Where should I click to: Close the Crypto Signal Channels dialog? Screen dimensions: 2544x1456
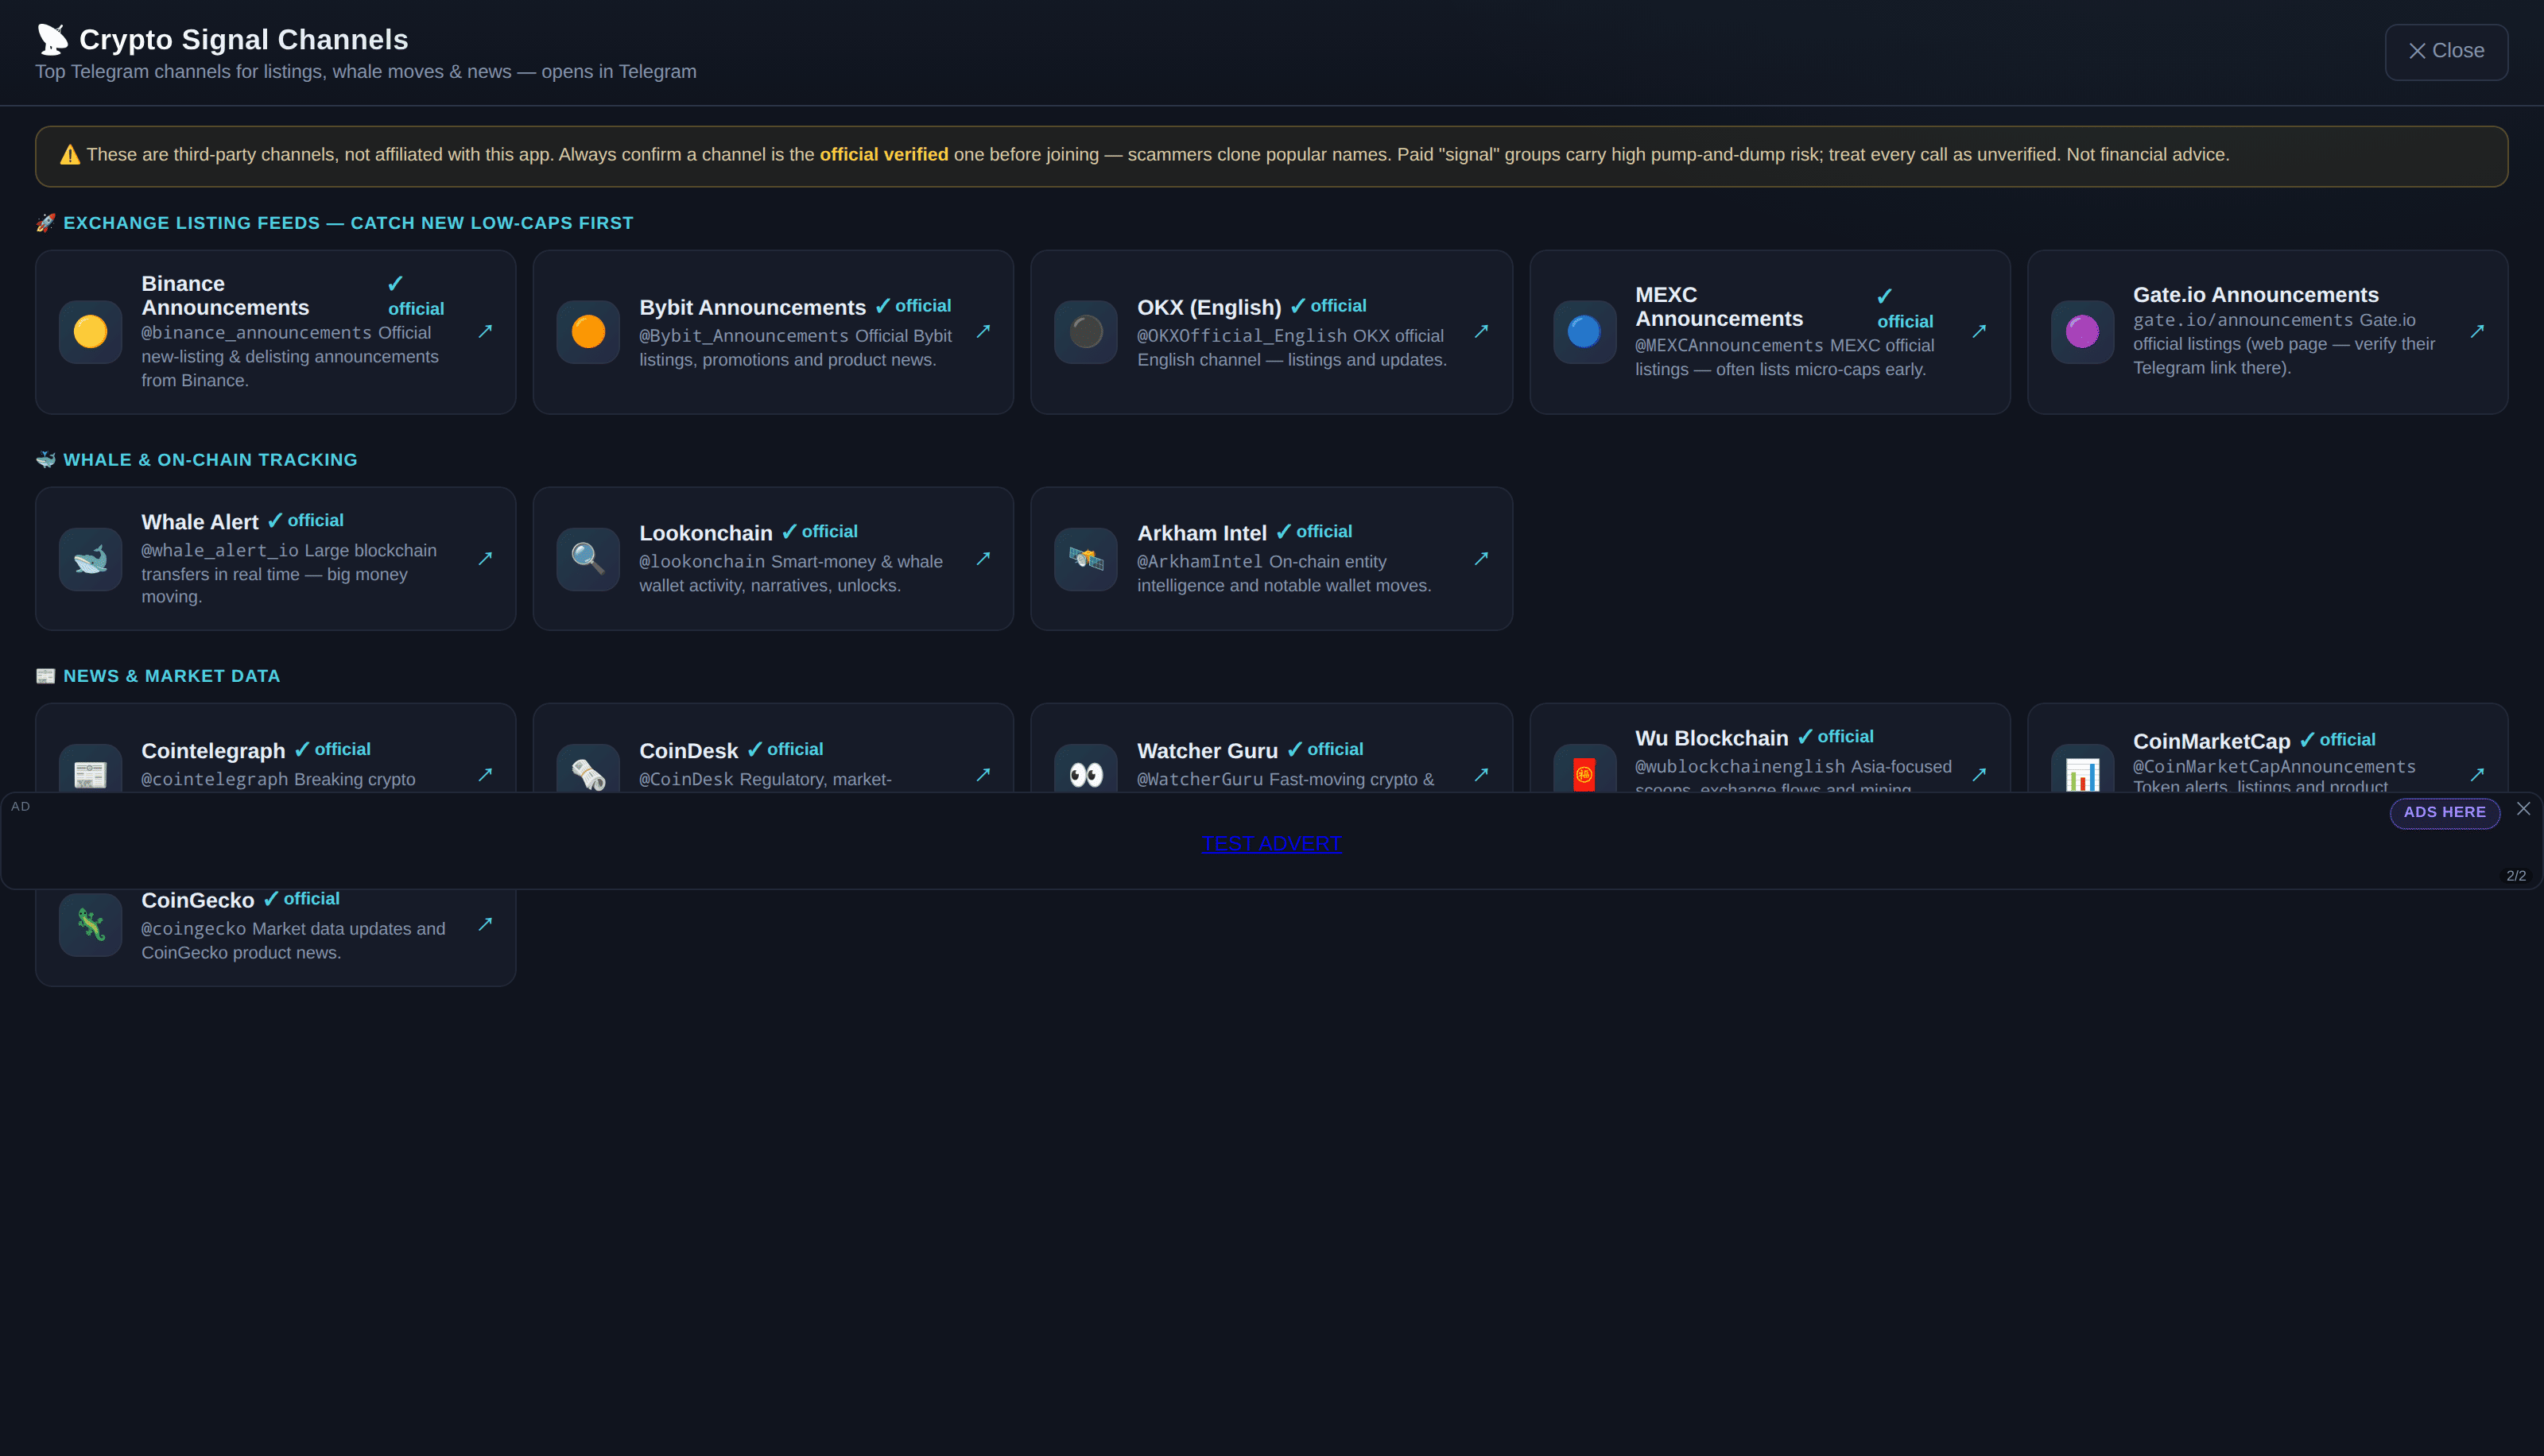pyautogui.click(x=2446, y=51)
